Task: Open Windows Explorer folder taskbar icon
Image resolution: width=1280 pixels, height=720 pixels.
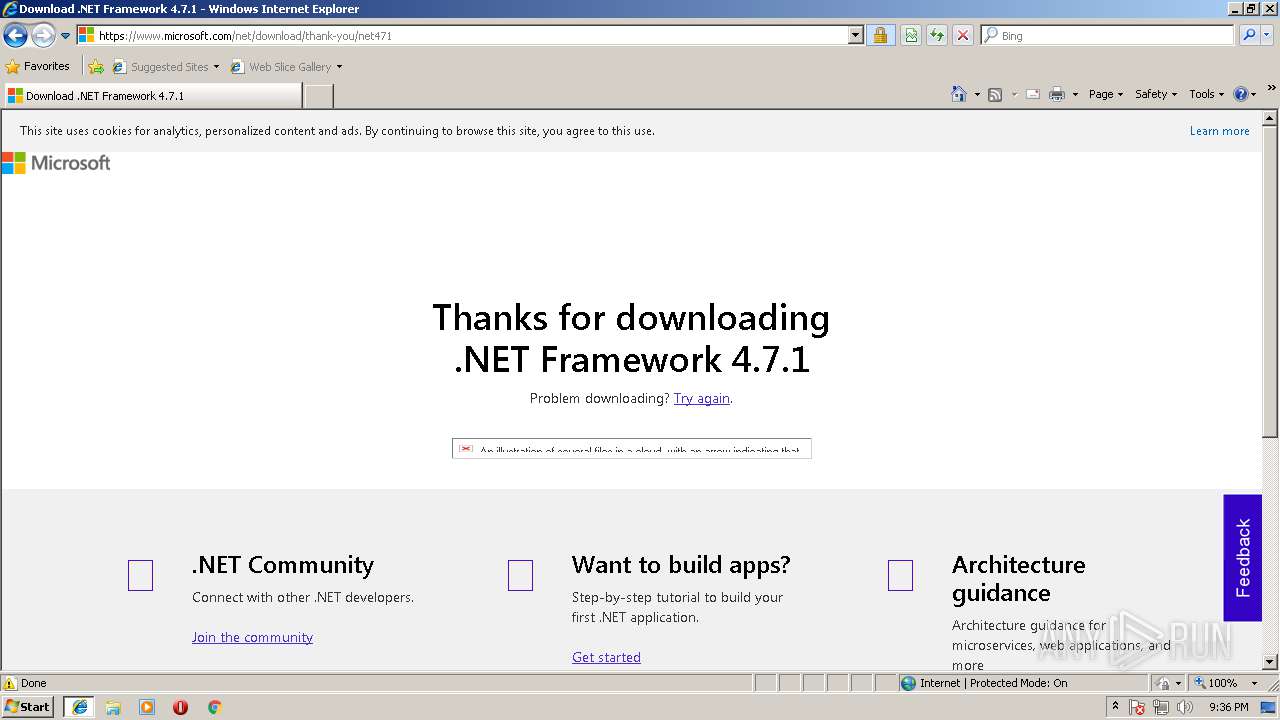Action: pos(113,707)
